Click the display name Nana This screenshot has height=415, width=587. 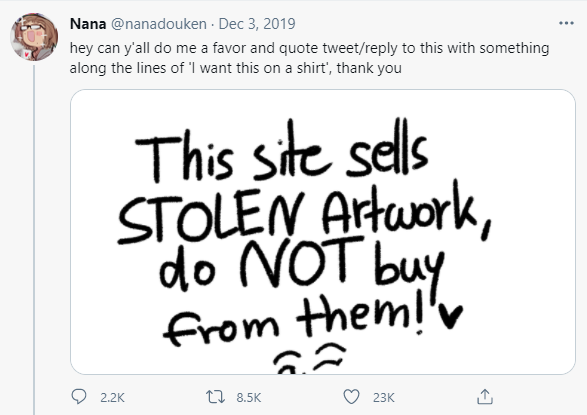(88, 24)
